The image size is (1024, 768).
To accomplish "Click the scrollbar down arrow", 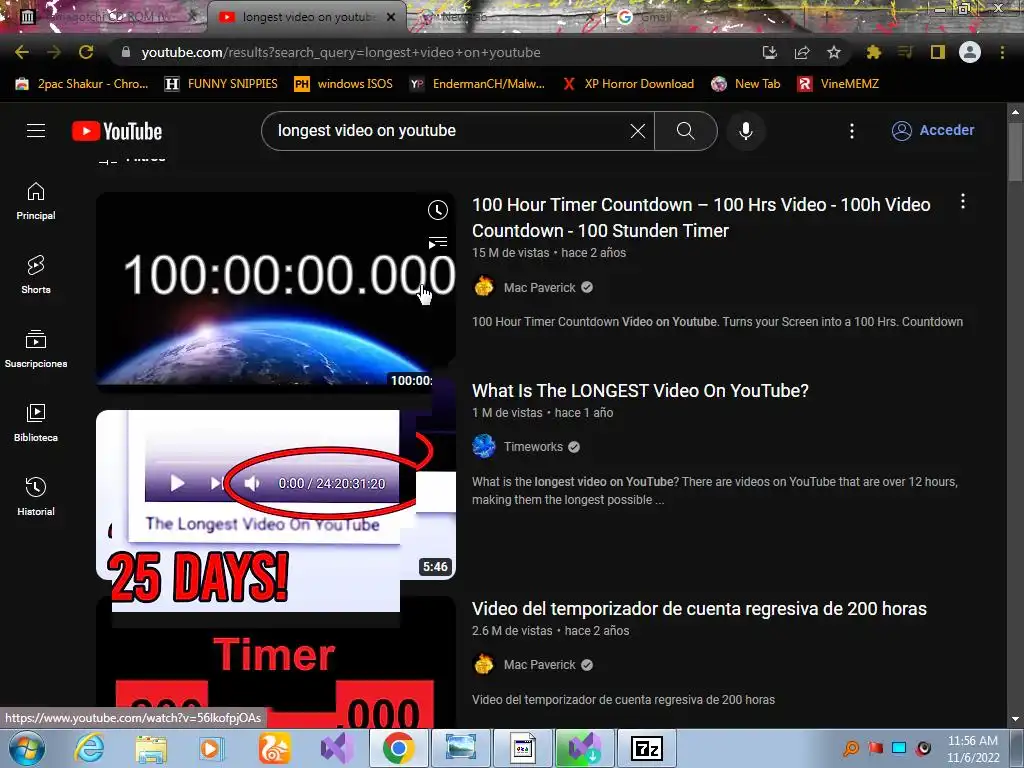I will click(x=1015, y=719).
